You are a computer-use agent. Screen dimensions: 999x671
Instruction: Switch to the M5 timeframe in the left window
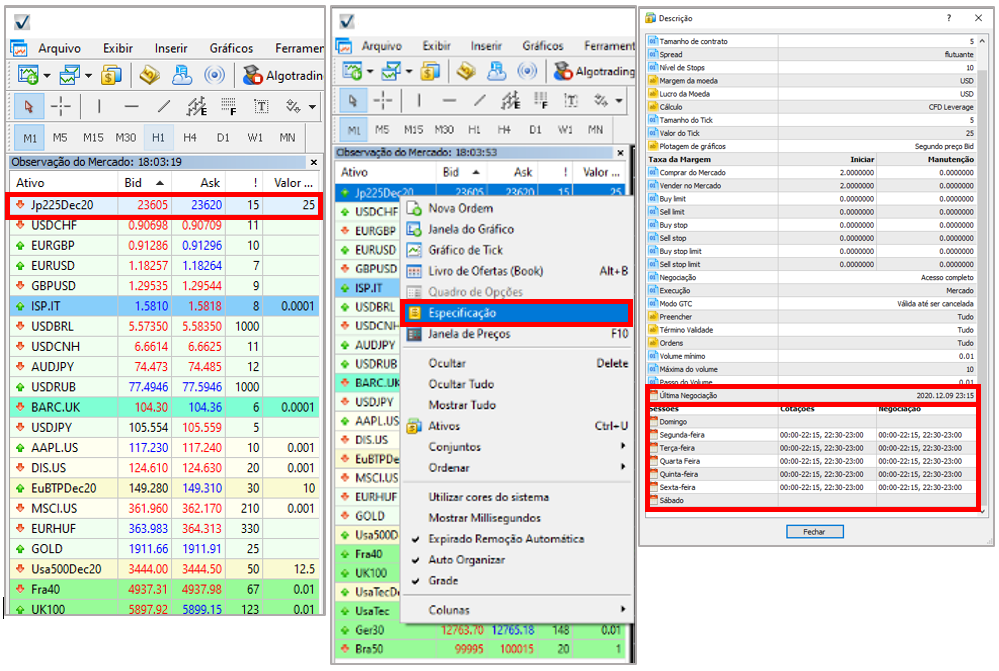(60, 137)
